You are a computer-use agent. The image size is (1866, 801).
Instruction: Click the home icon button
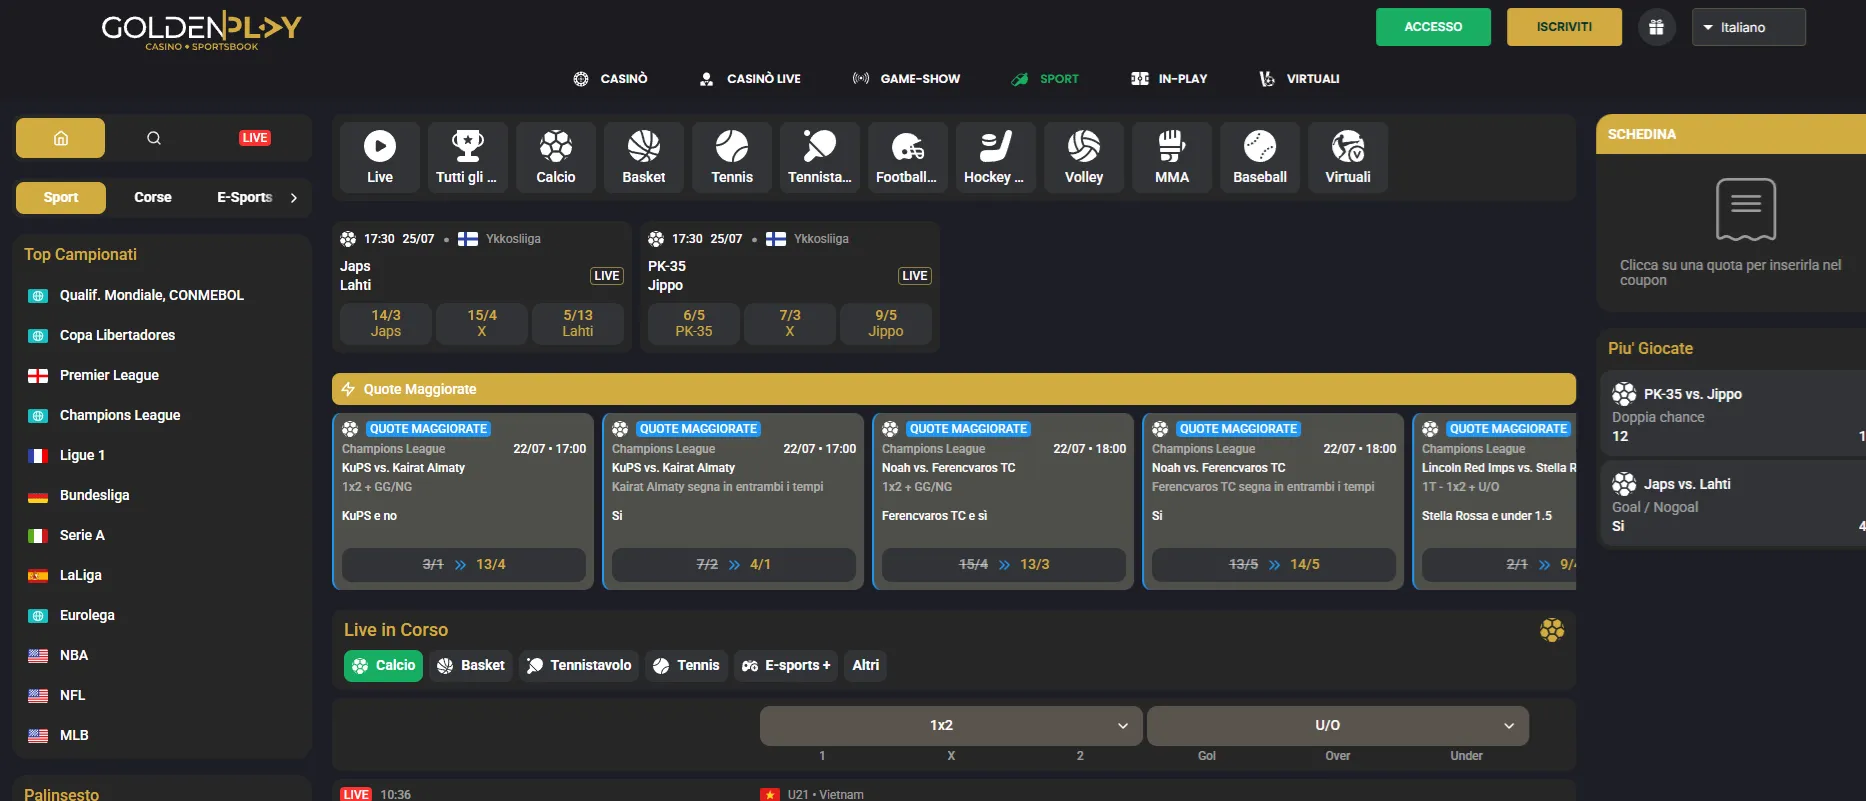click(x=60, y=138)
